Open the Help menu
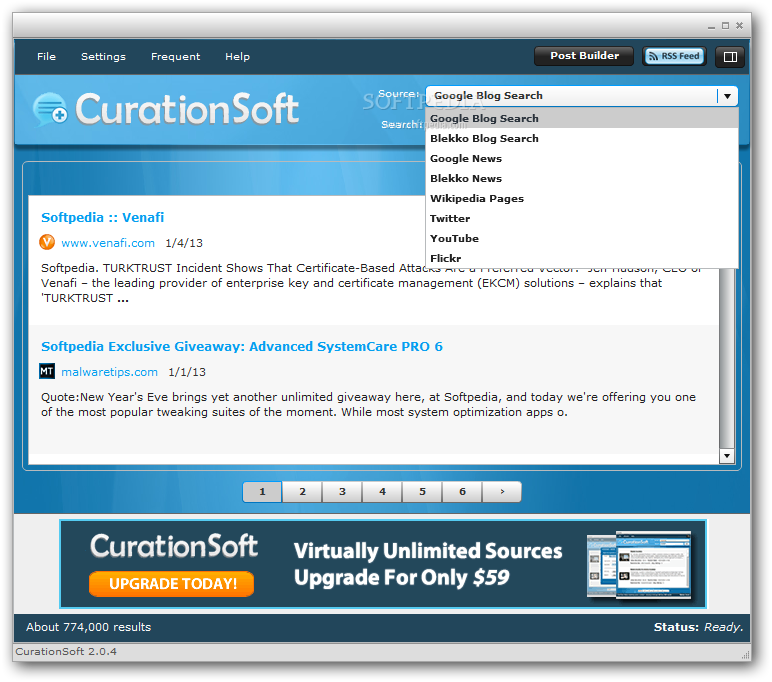The image size is (772, 682). coord(237,57)
